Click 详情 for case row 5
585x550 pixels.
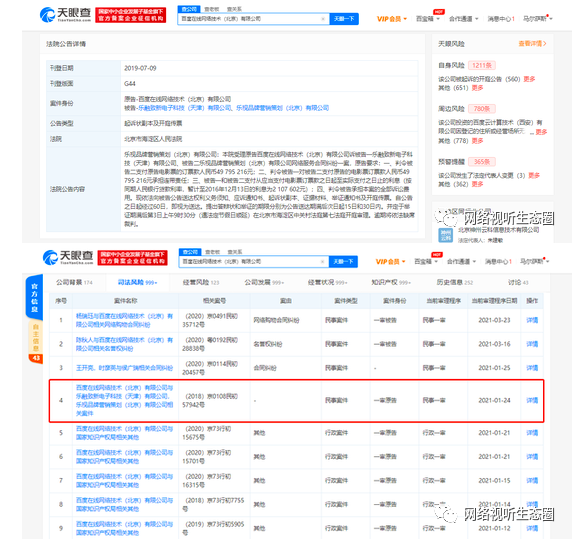click(532, 433)
